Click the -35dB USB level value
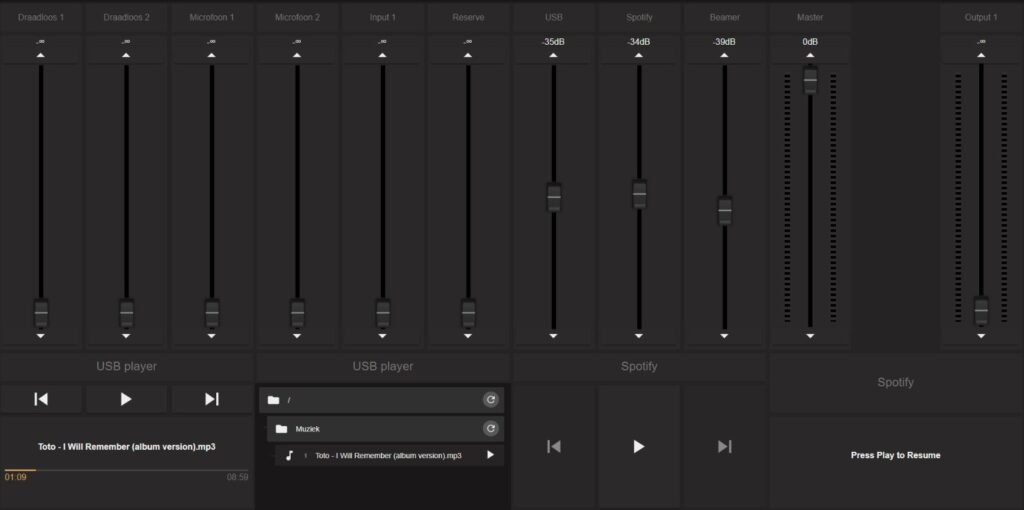This screenshot has height=510, width=1024. click(553, 42)
